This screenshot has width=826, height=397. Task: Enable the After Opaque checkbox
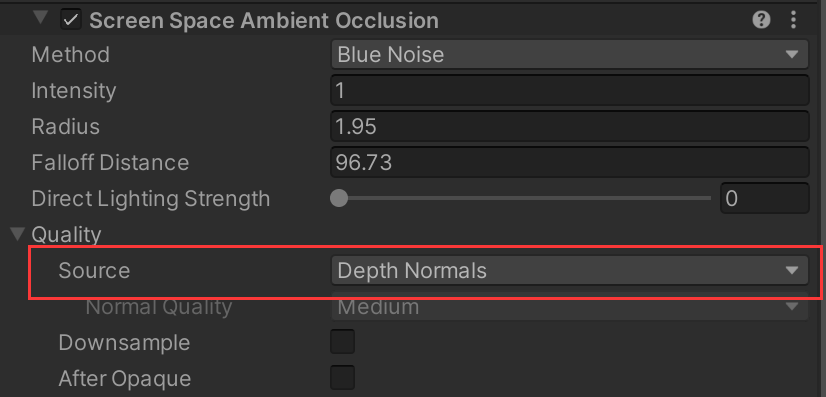[x=342, y=378]
